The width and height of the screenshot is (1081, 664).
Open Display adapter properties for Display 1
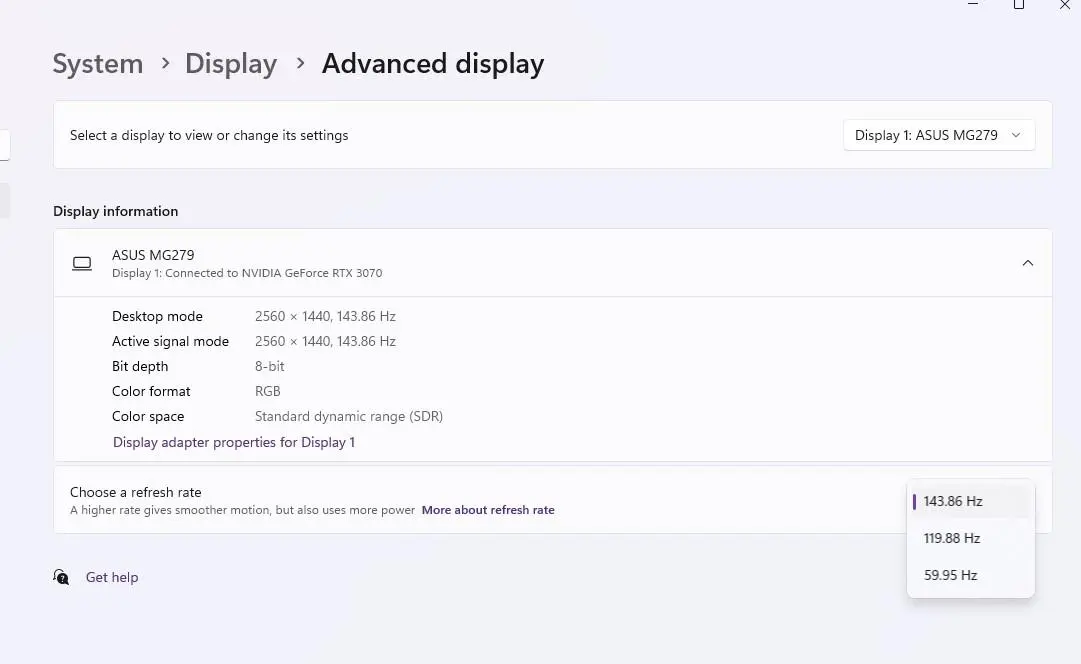click(234, 442)
